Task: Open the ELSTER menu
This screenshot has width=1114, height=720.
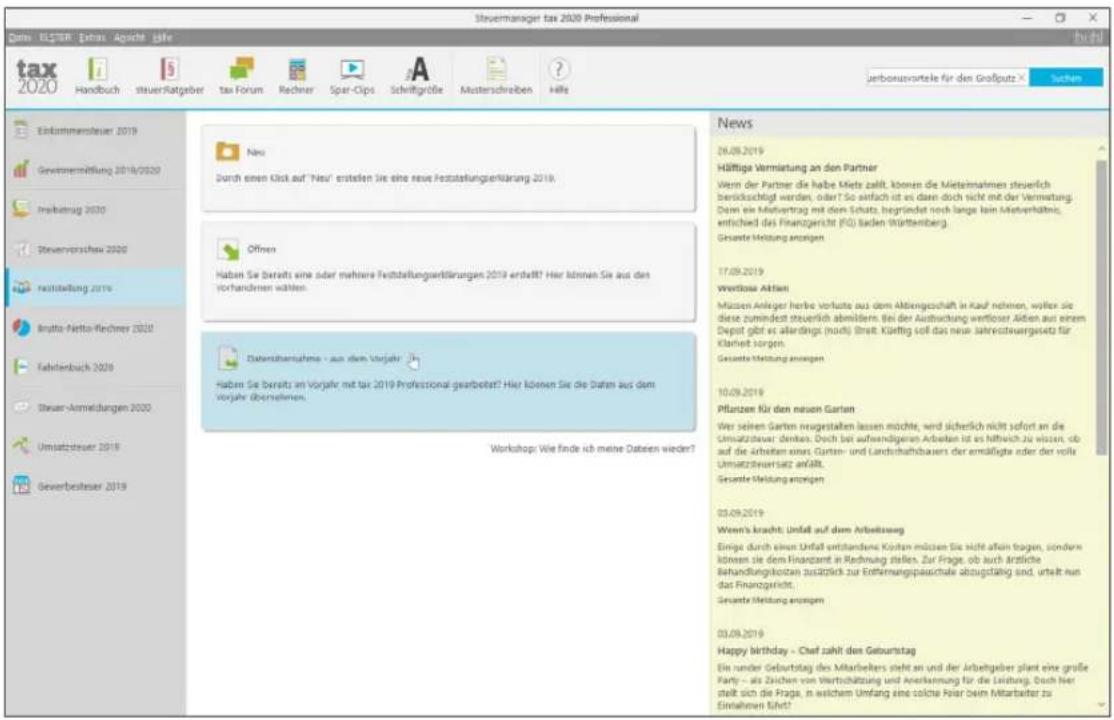Action: [x=55, y=38]
